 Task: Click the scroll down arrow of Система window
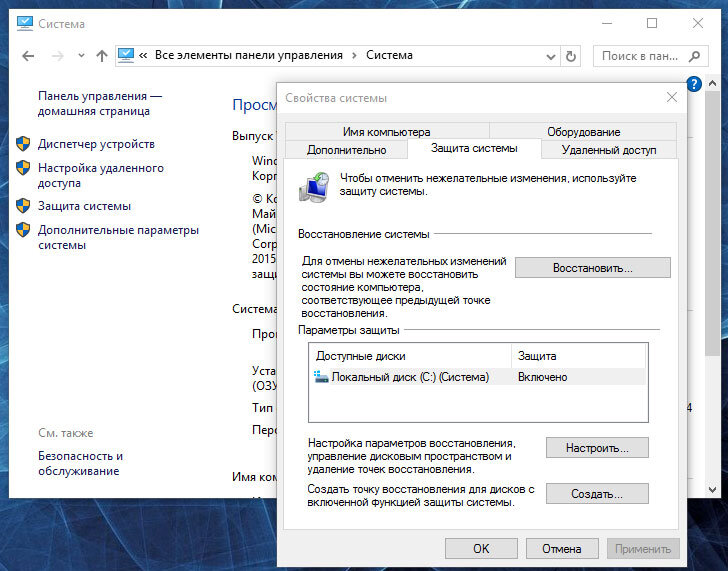point(712,489)
